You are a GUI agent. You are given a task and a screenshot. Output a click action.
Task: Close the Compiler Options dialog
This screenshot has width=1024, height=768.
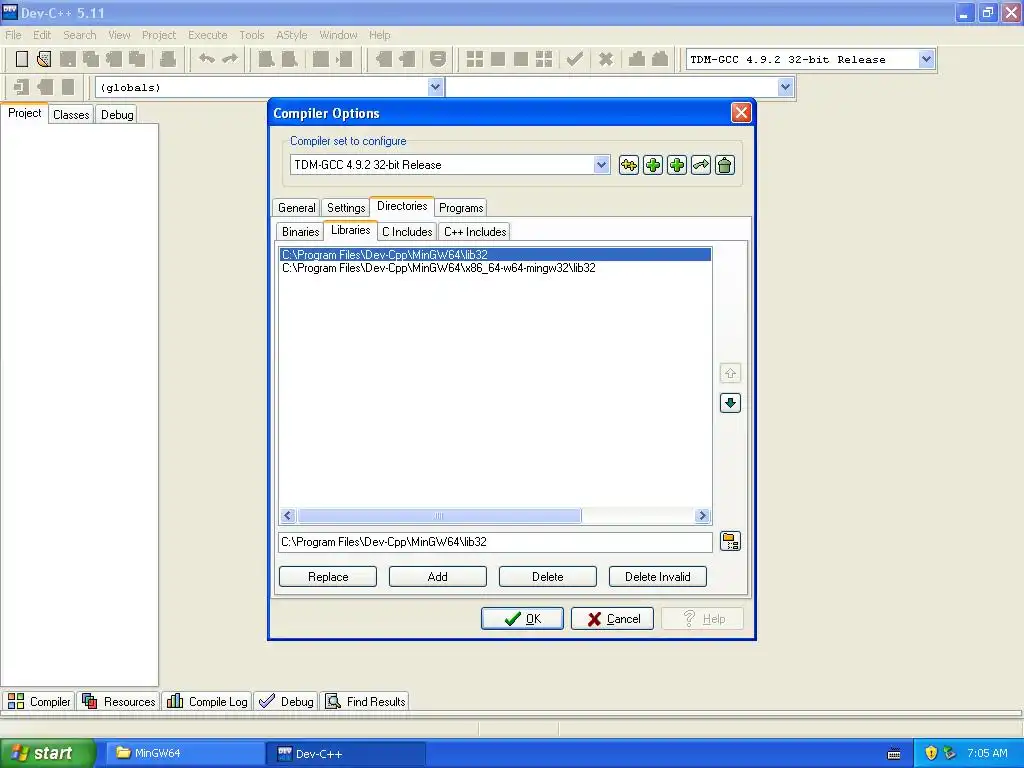pyautogui.click(x=741, y=113)
